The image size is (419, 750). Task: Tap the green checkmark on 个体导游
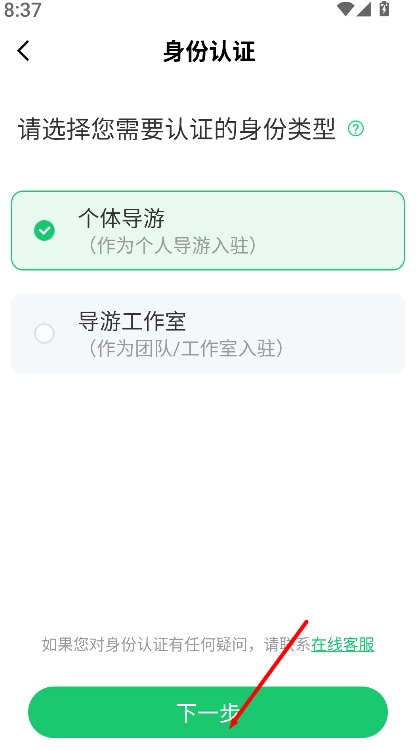[x=44, y=231]
